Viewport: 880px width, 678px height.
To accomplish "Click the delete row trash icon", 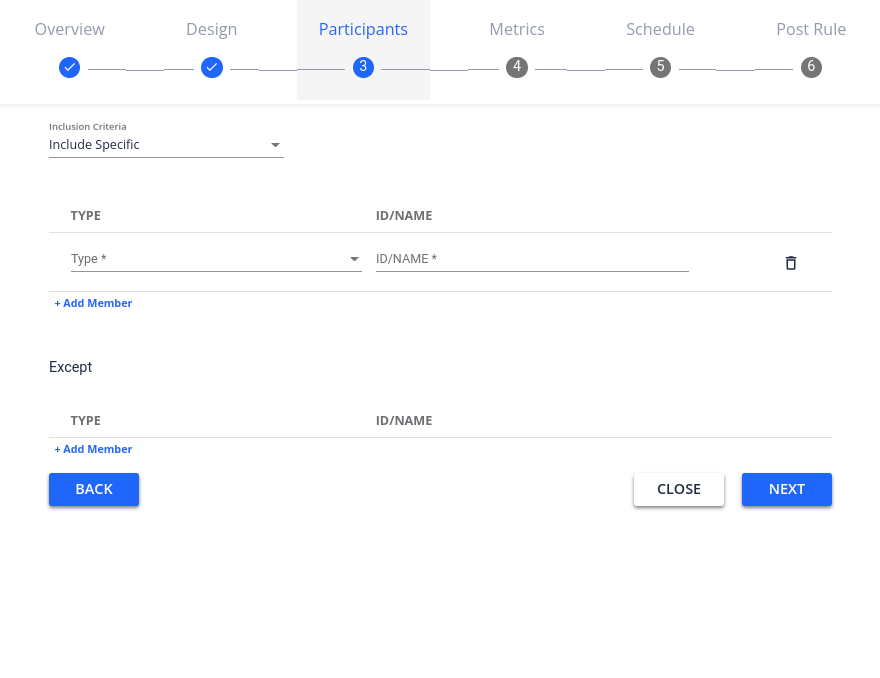I will click(790, 262).
